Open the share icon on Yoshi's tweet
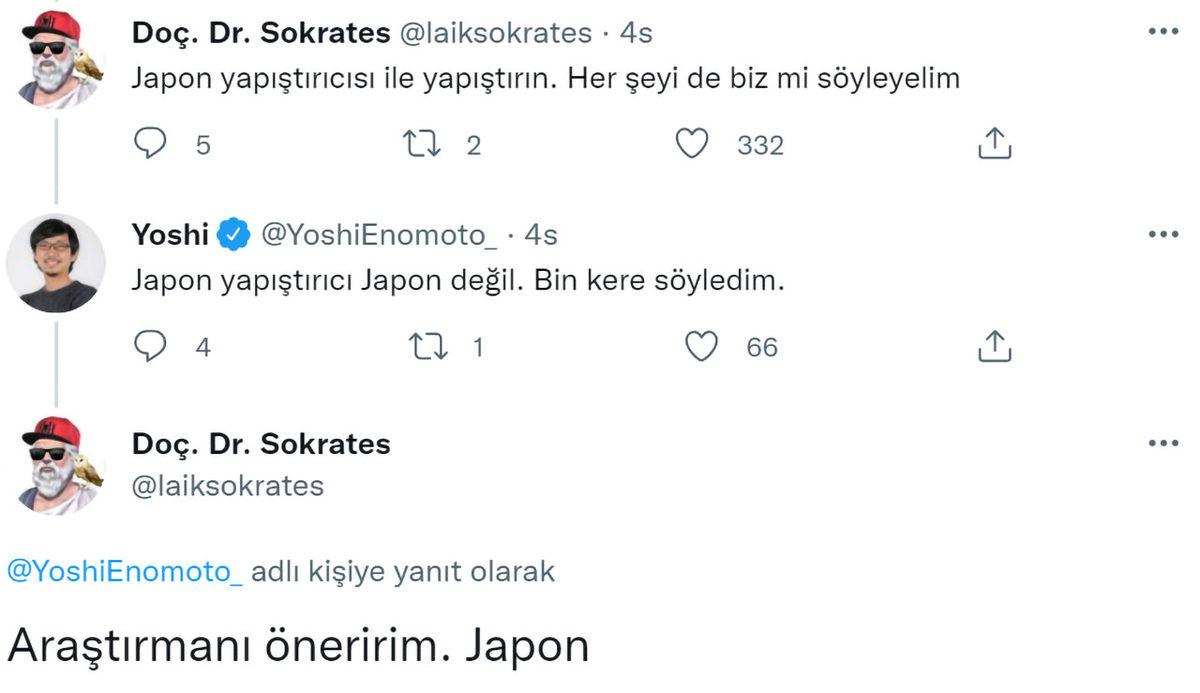The height and width of the screenshot is (693, 1200). tap(995, 346)
